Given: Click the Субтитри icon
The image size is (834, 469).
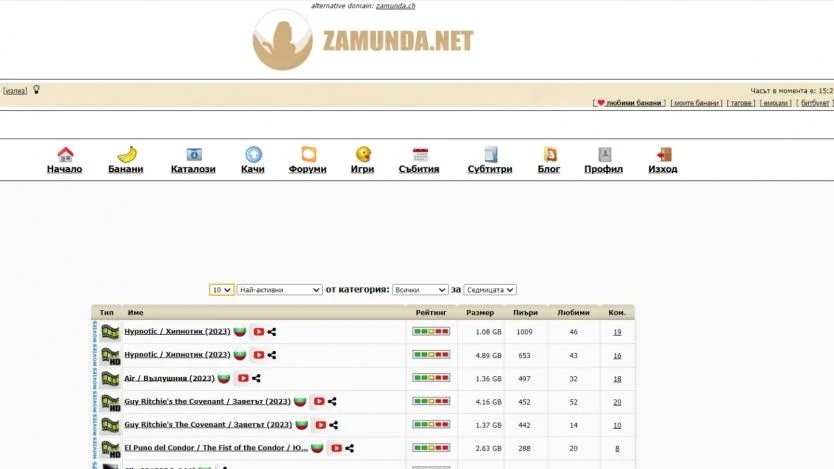Looking at the screenshot, I should 490,154.
